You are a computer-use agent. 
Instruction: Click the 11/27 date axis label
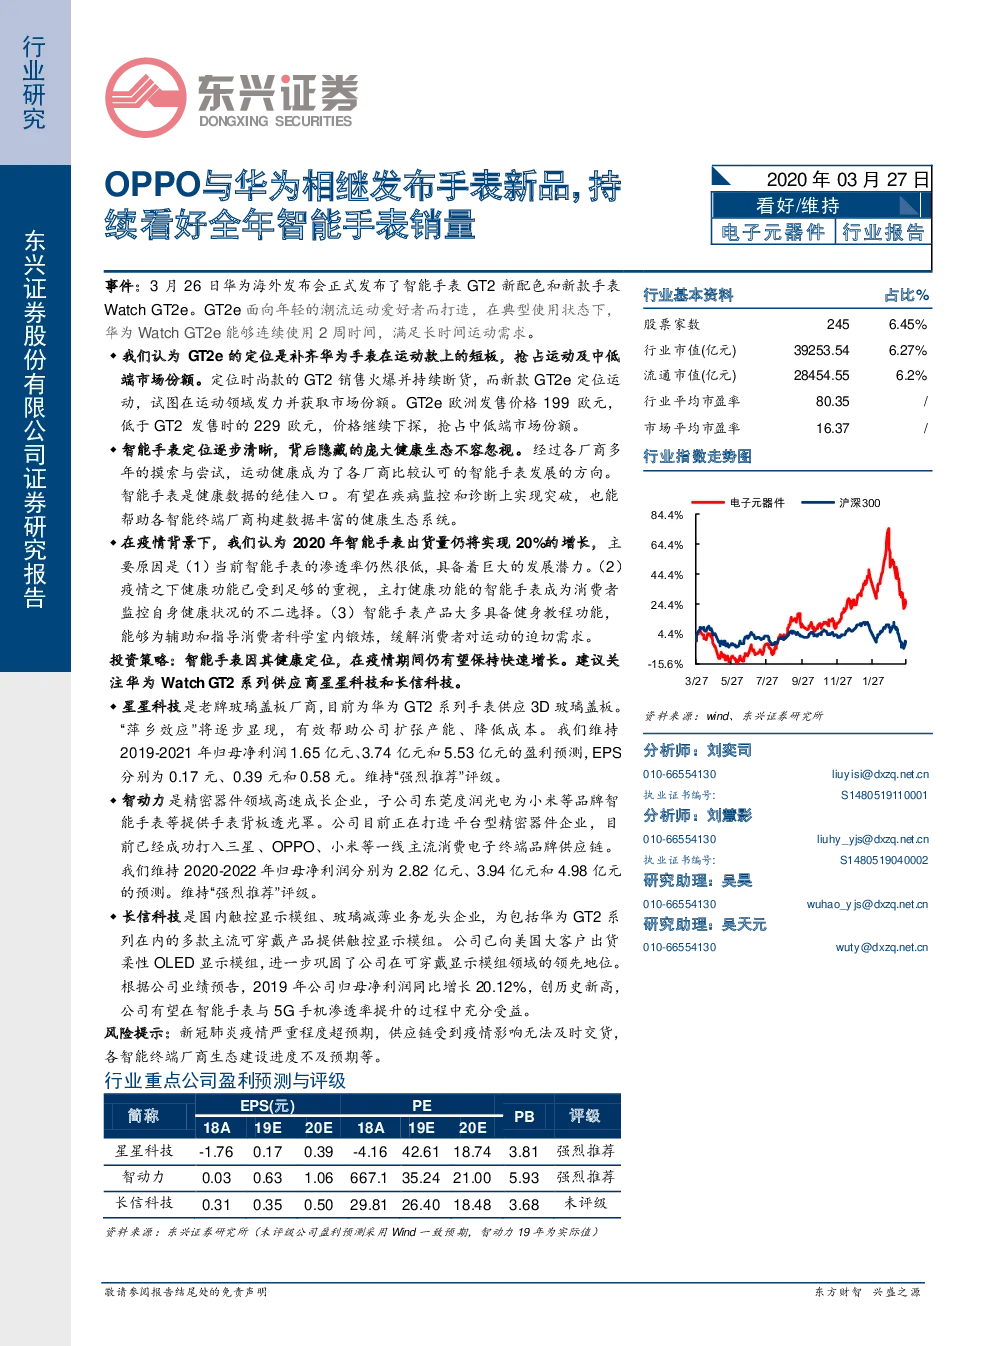point(837,681)
